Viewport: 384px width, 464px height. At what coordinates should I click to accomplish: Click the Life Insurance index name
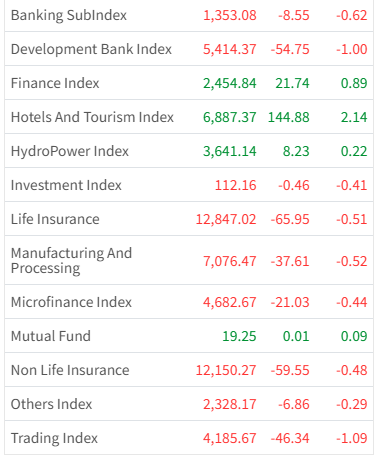[x=55, y=219]
